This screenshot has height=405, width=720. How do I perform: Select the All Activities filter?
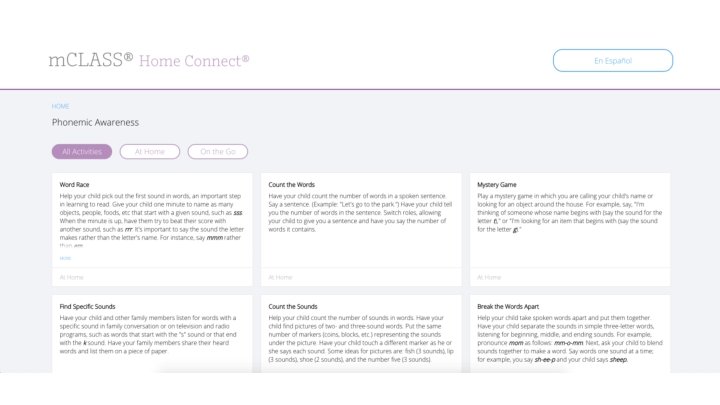(x=82, y=152)
